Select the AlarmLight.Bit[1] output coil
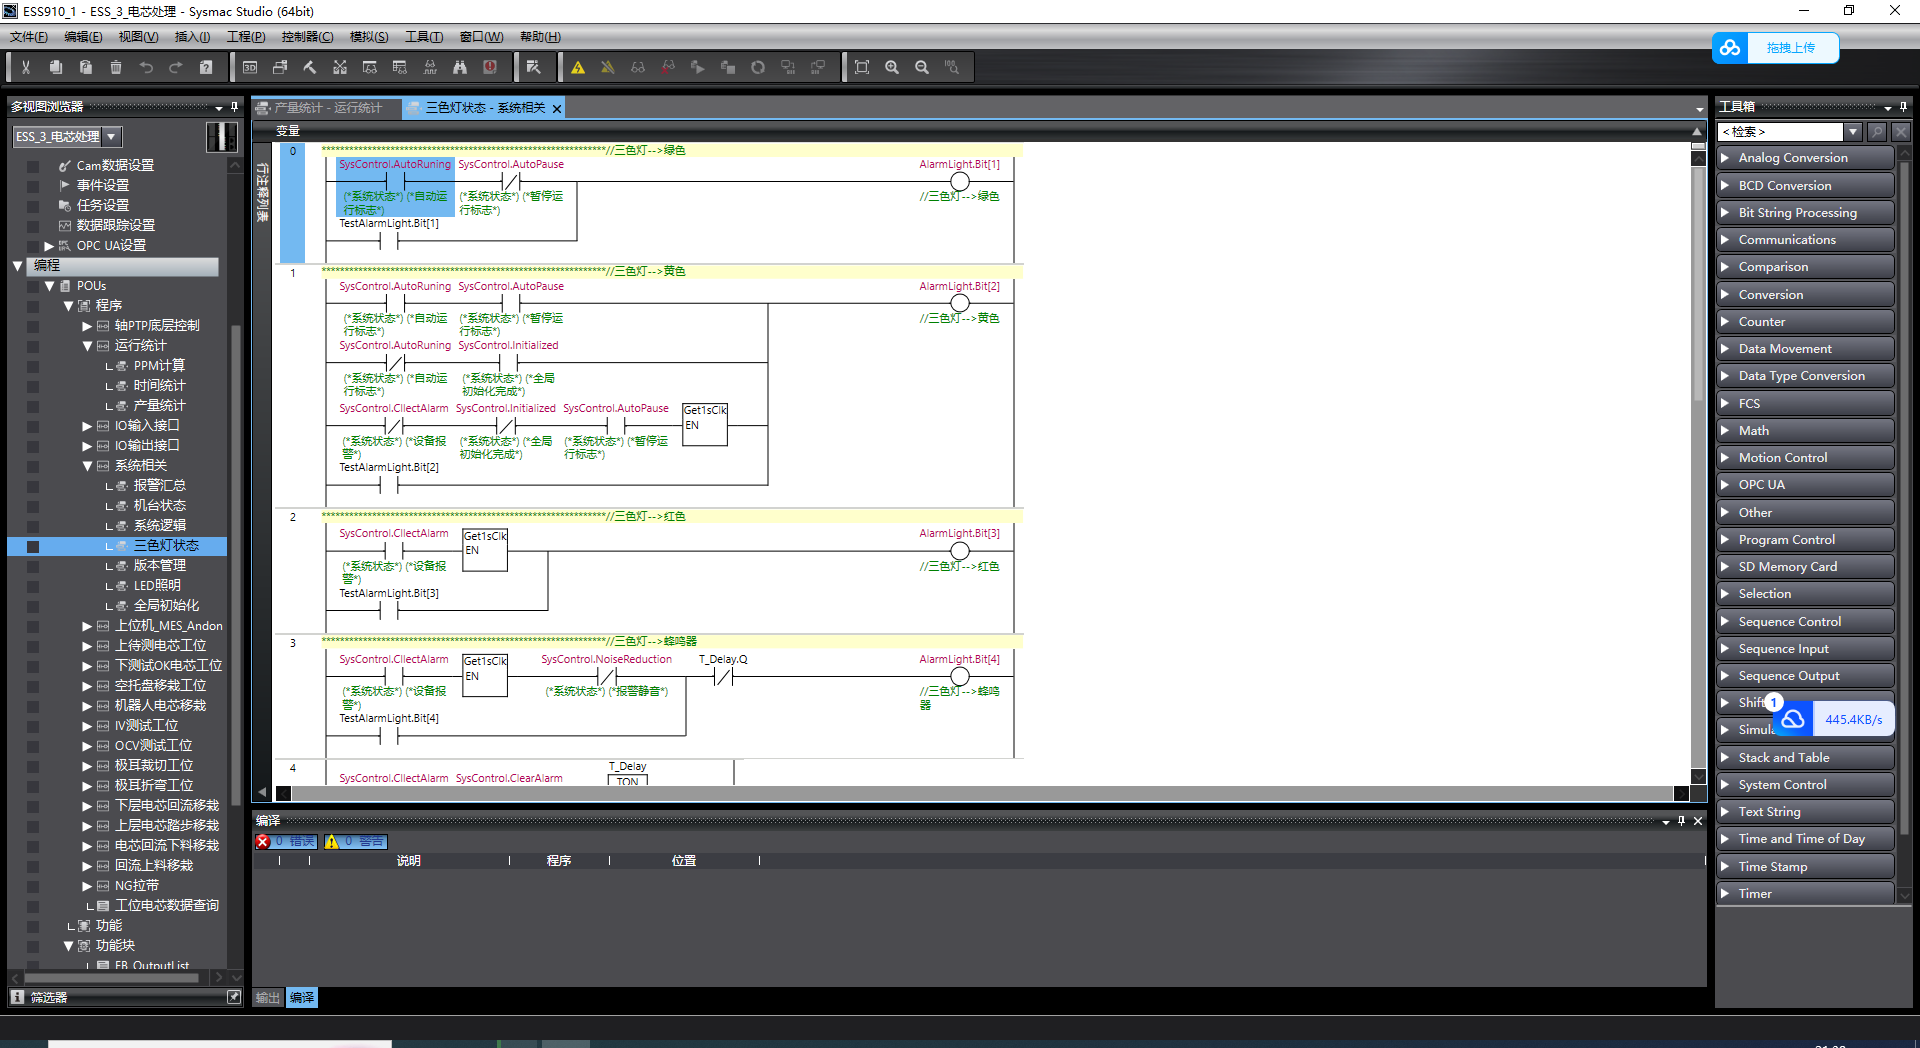The width and height of the screenshot is (1920, 1048). pyautogui.click(x=960, y=182)
